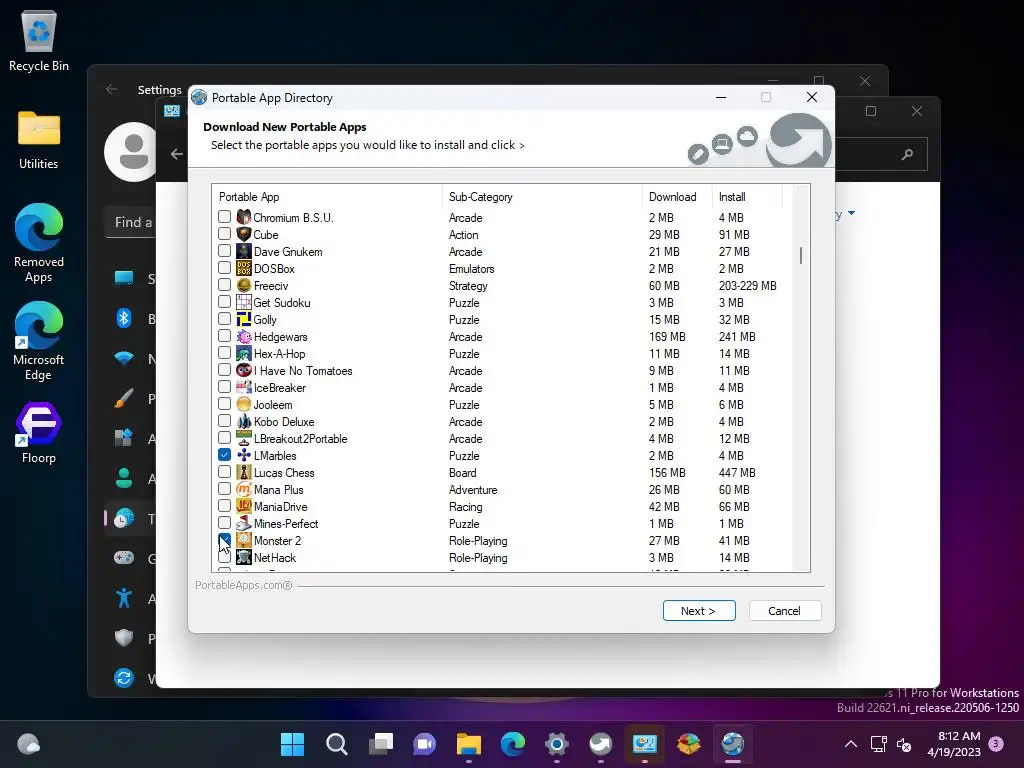1024x768 pixels.
Task: Click the Mana Plus app icon
Action: [x=244, y=489]
